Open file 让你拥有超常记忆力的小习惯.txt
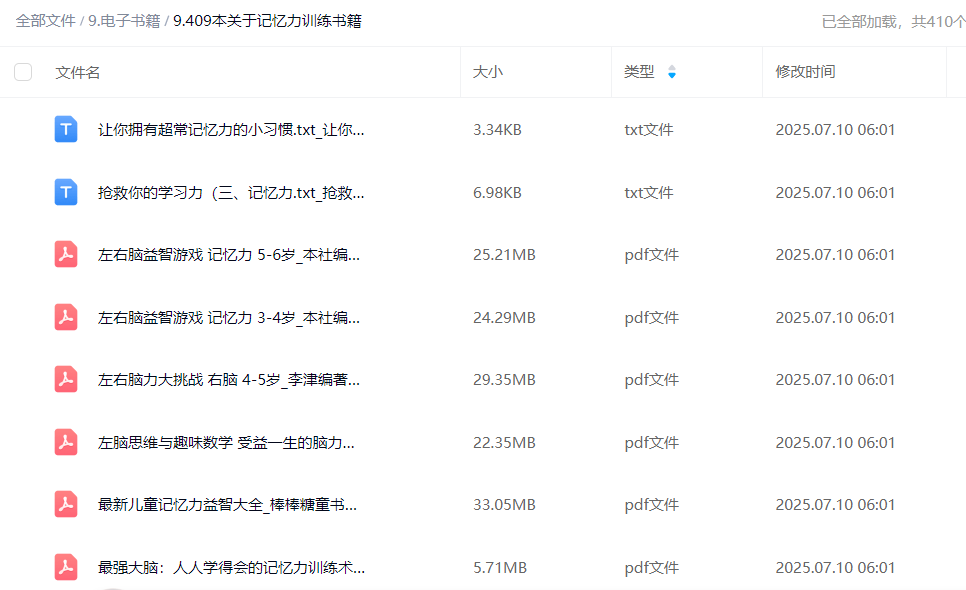This screenshot has width=966, height=590. click(x=231, y=130)
